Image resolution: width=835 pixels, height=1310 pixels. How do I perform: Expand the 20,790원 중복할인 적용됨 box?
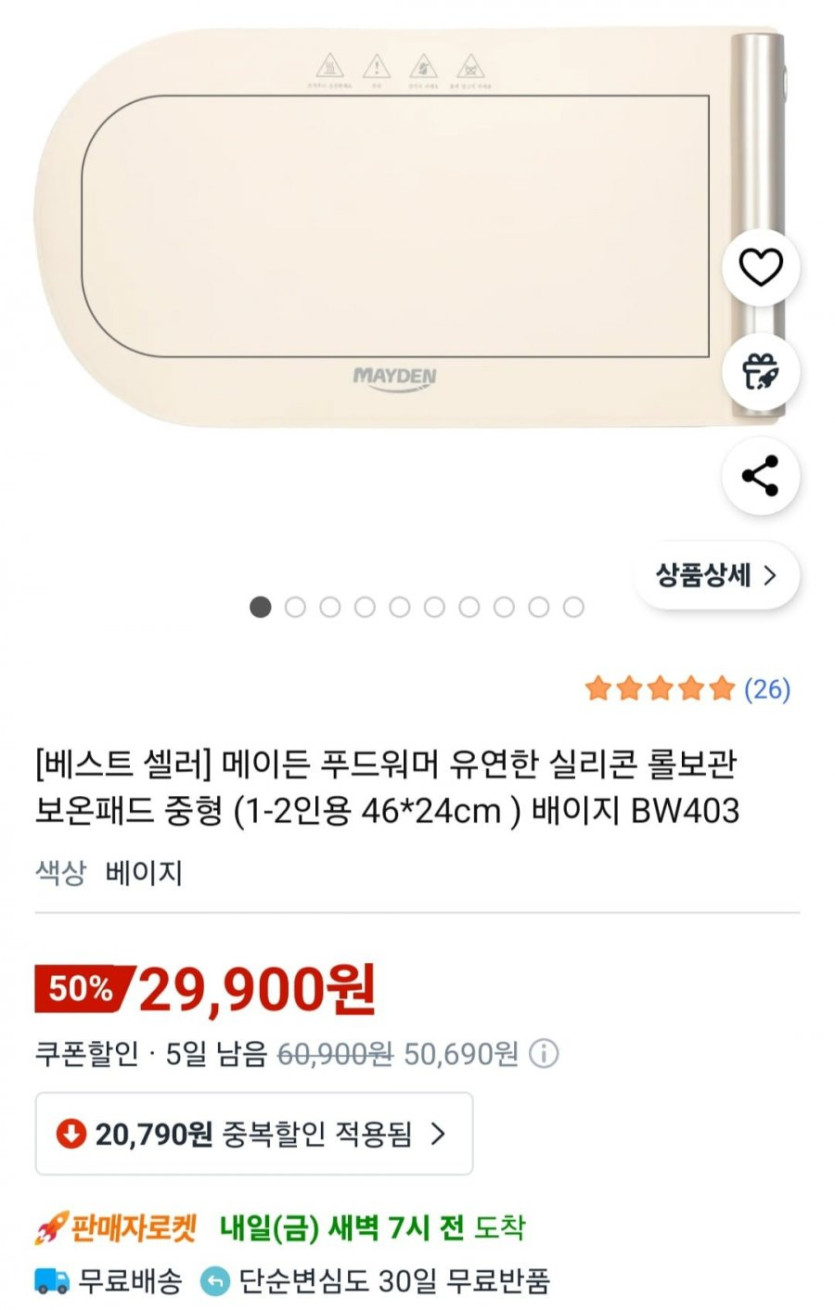point(254,1133)
